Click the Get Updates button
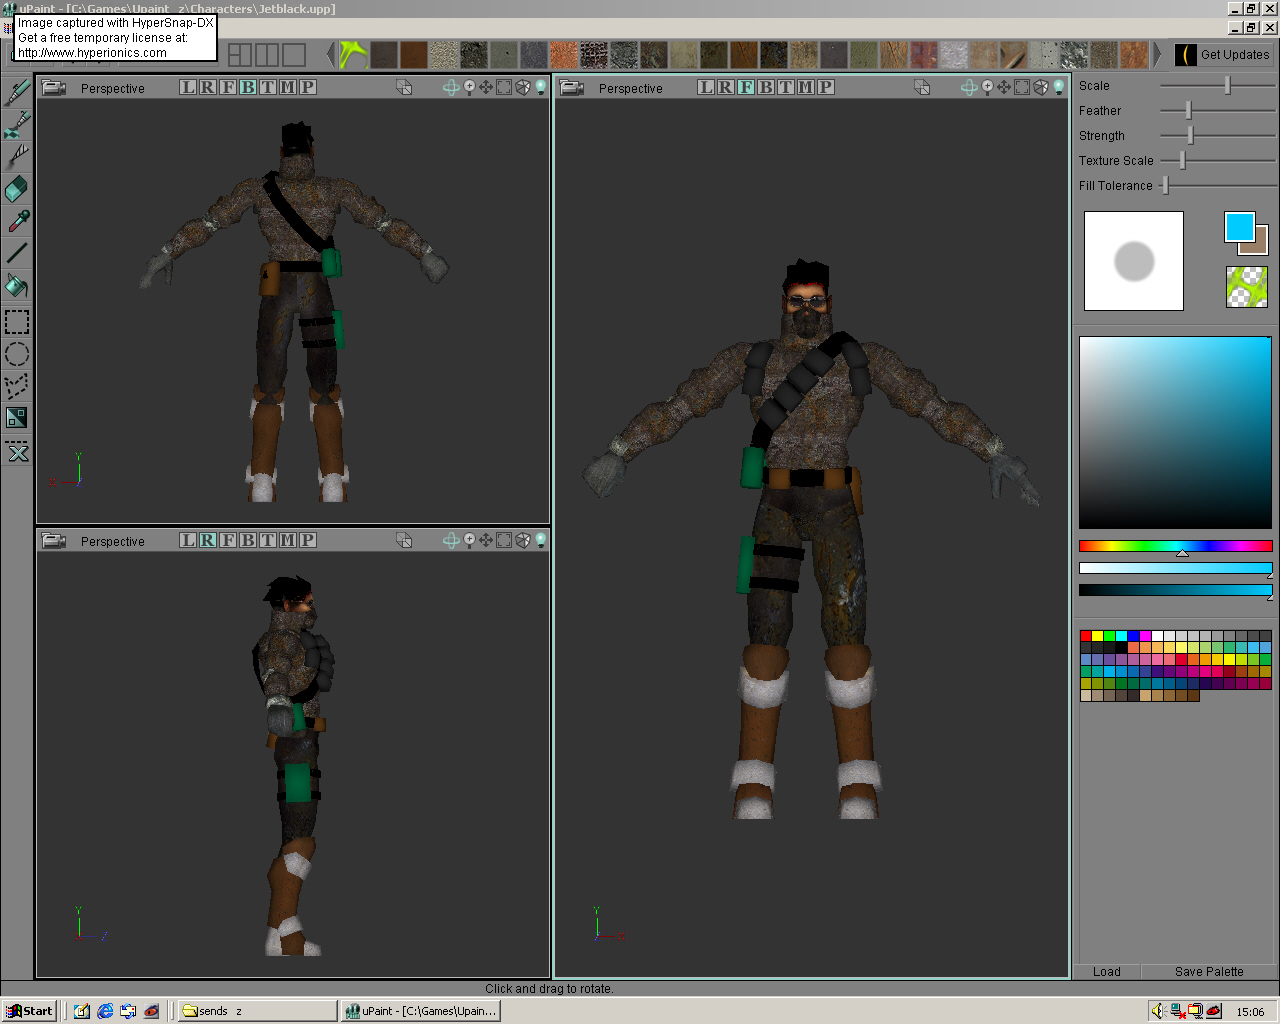 [x=1222, y=55]
